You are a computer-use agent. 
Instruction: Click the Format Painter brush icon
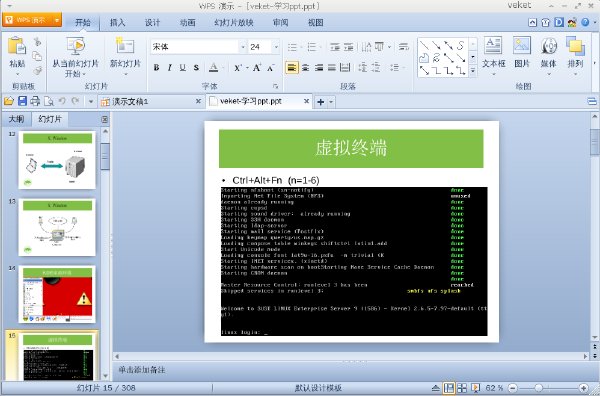coord(37,70)
